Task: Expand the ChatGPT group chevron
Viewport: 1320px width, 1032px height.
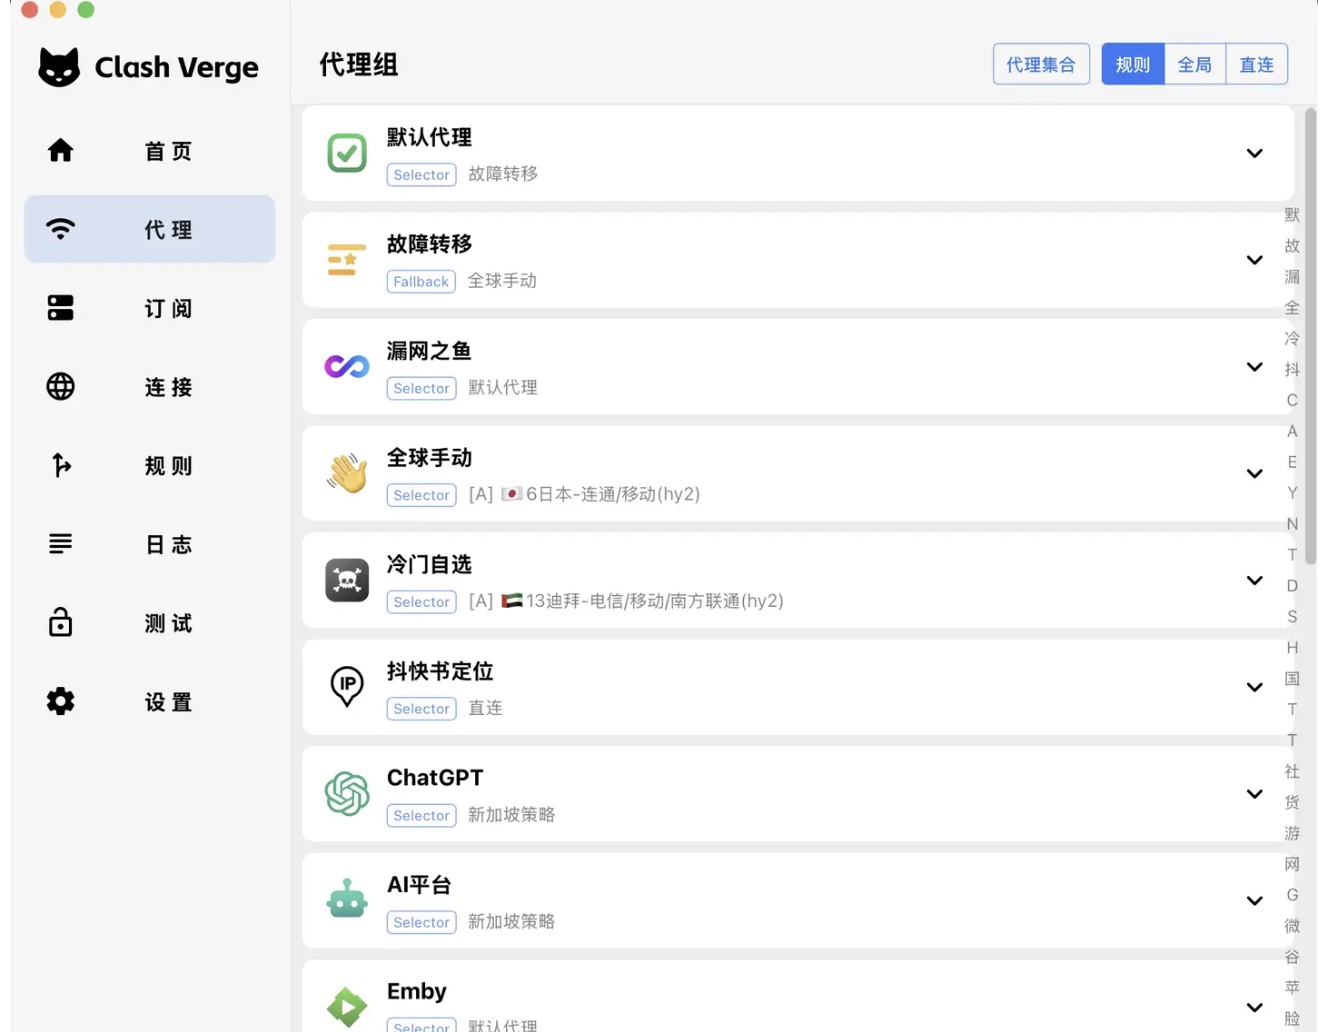Action: click(1255, 794)
